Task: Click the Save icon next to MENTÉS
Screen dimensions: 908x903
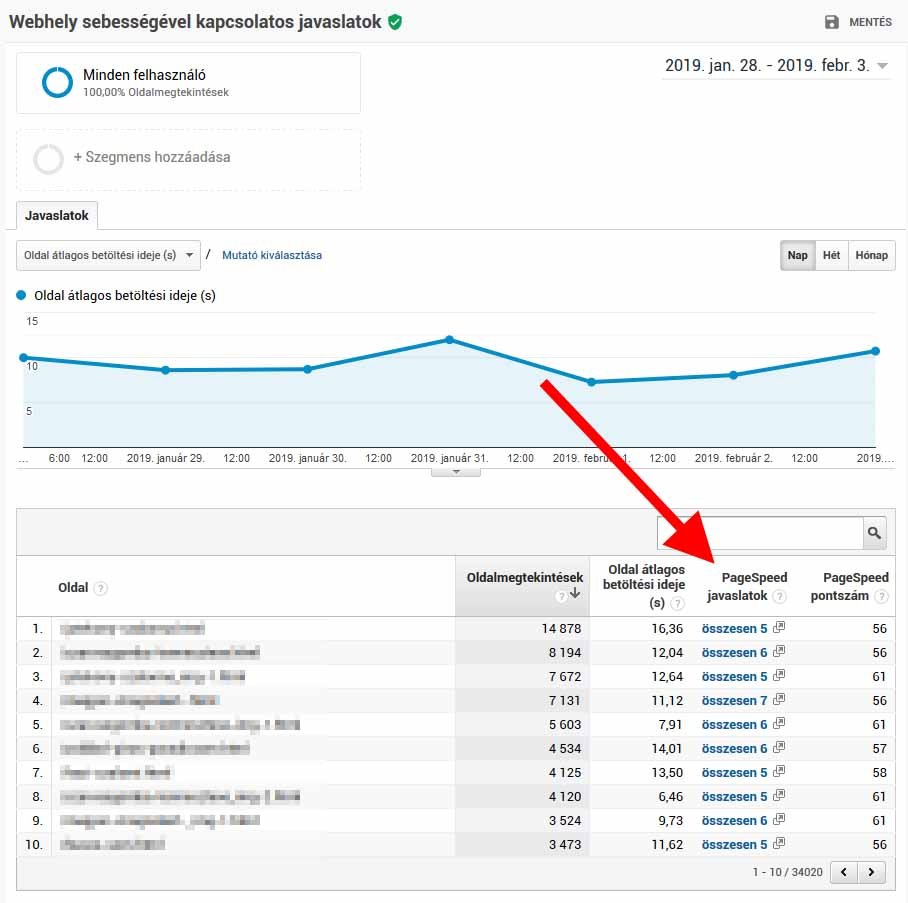Action: click(x=833, y=21)
